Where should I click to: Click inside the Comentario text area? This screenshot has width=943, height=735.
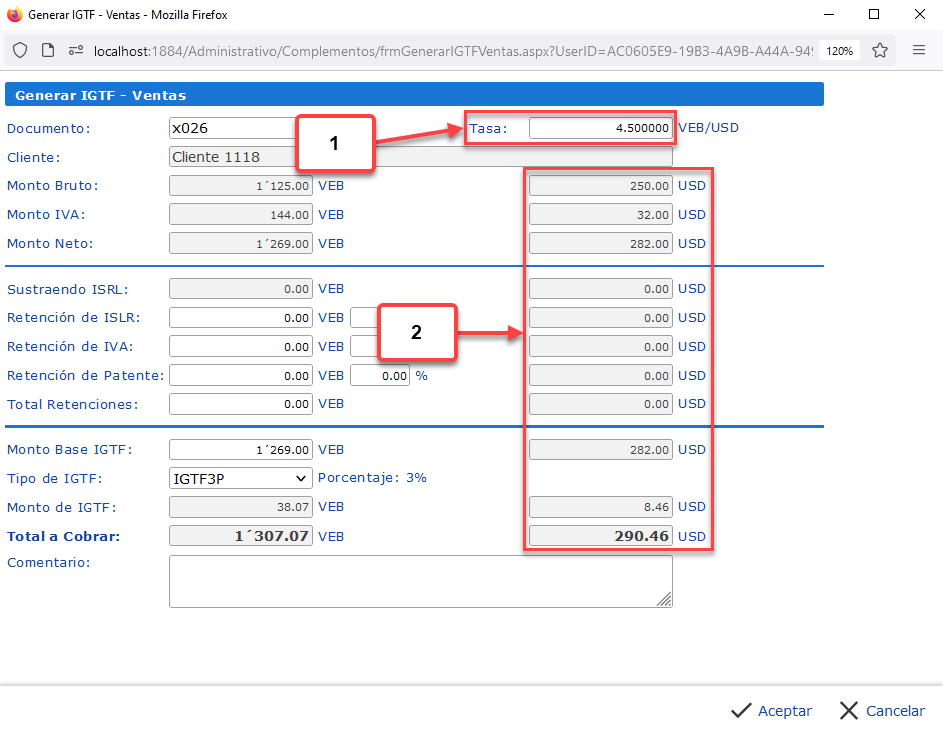(420, 581)
